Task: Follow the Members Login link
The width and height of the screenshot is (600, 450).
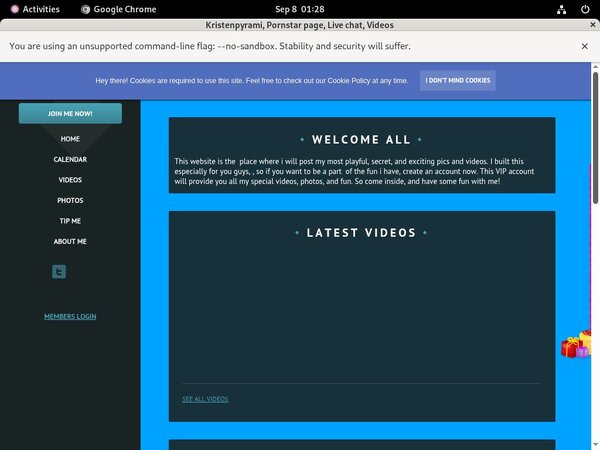Action: (x=70, y=316)
